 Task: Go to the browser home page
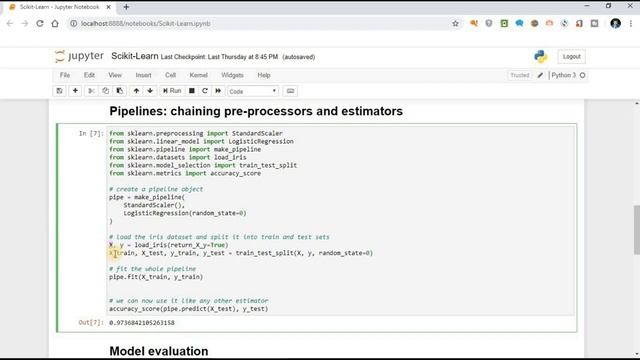pos(55,24)
